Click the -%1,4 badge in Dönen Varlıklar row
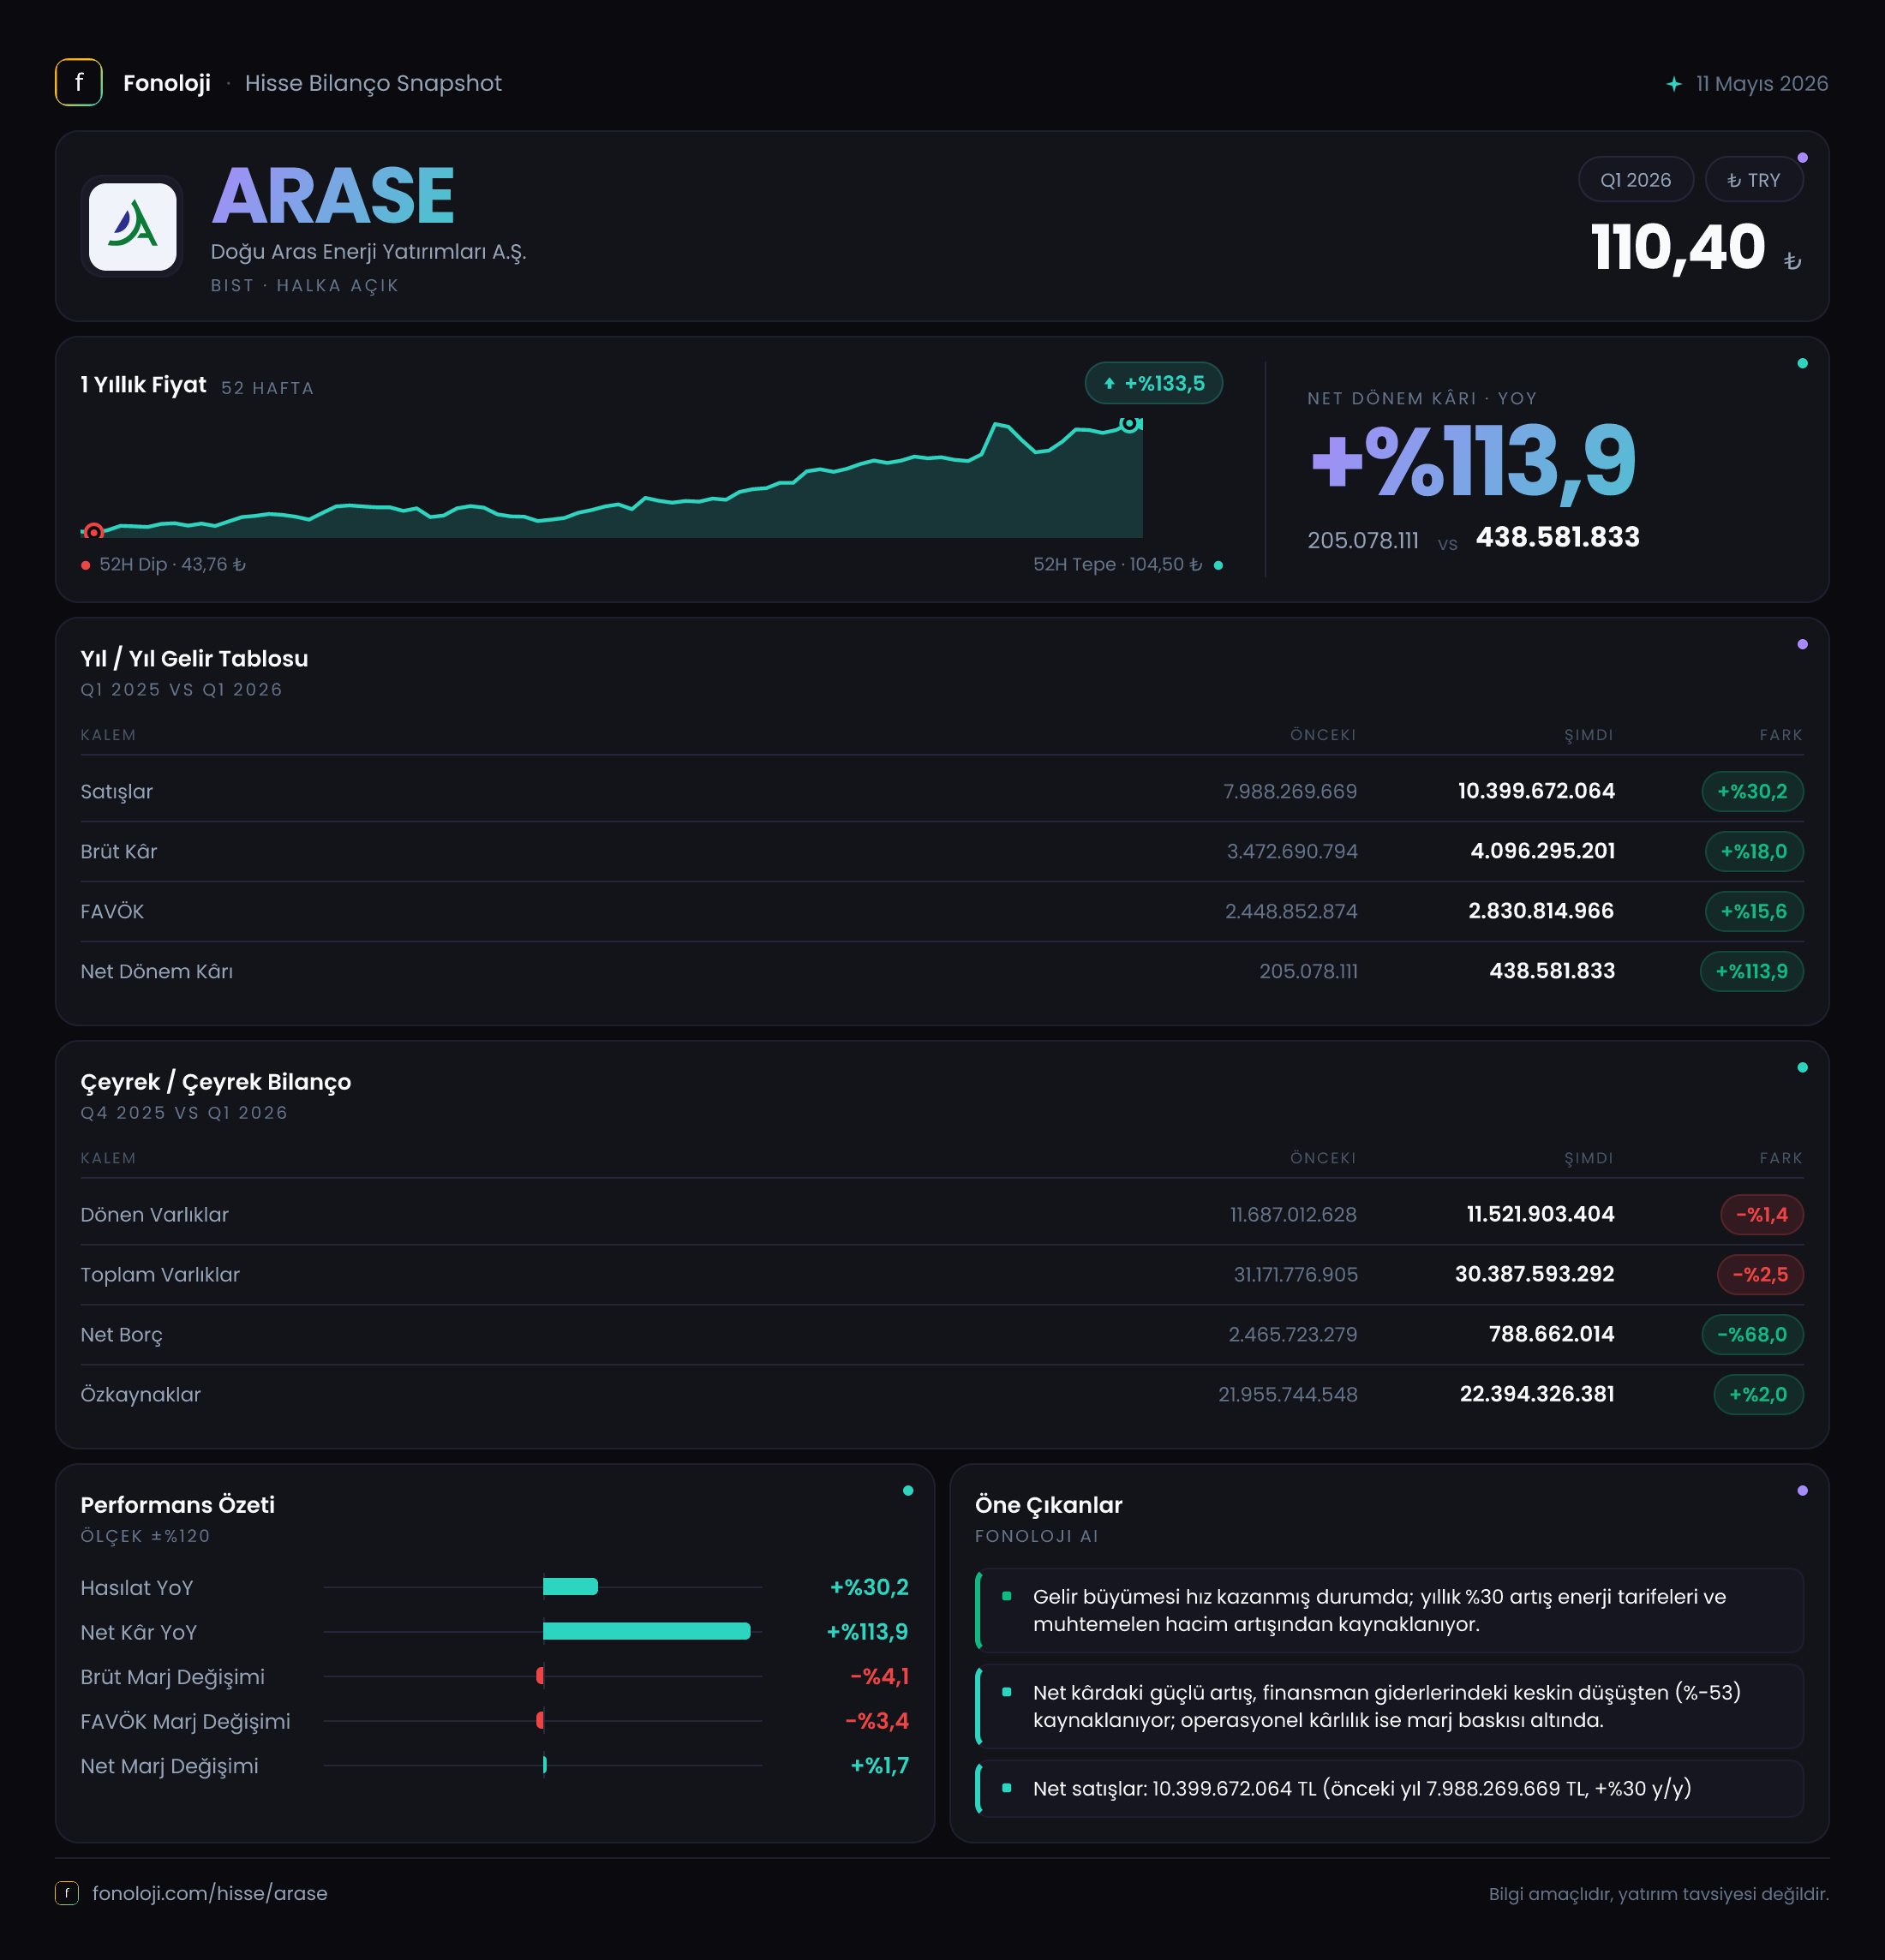 1762,1214
